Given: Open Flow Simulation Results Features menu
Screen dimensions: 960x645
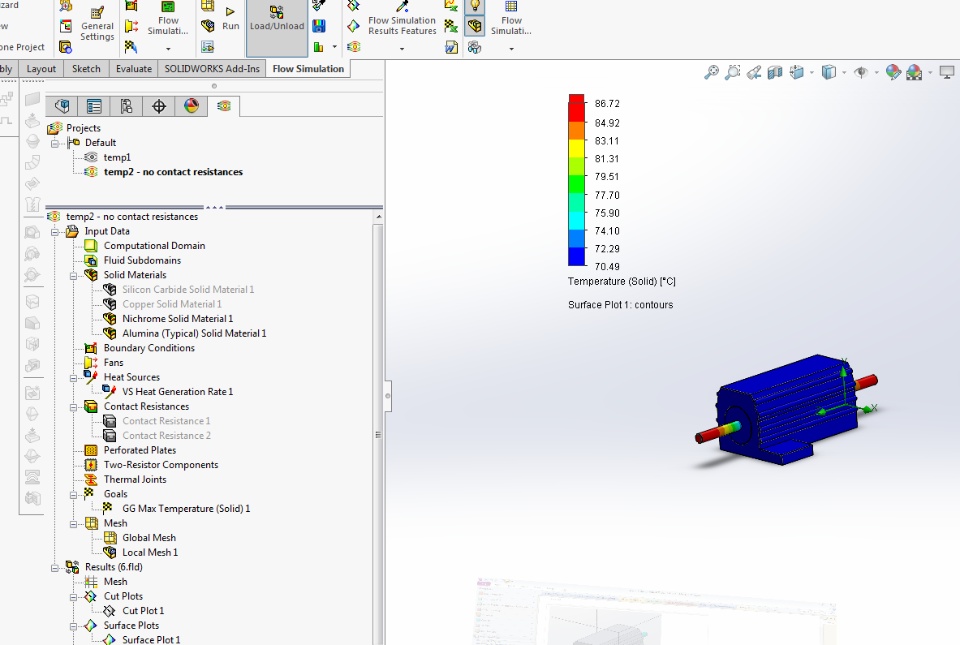Looking at the screenshot, I should 402,25.
